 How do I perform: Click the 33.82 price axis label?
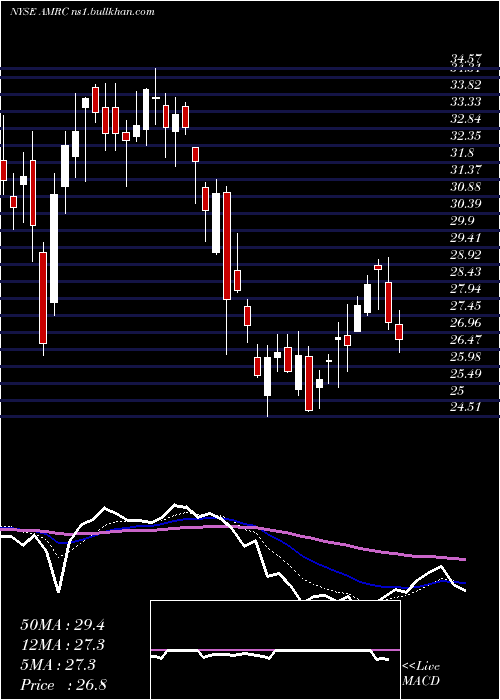(466, 85)
